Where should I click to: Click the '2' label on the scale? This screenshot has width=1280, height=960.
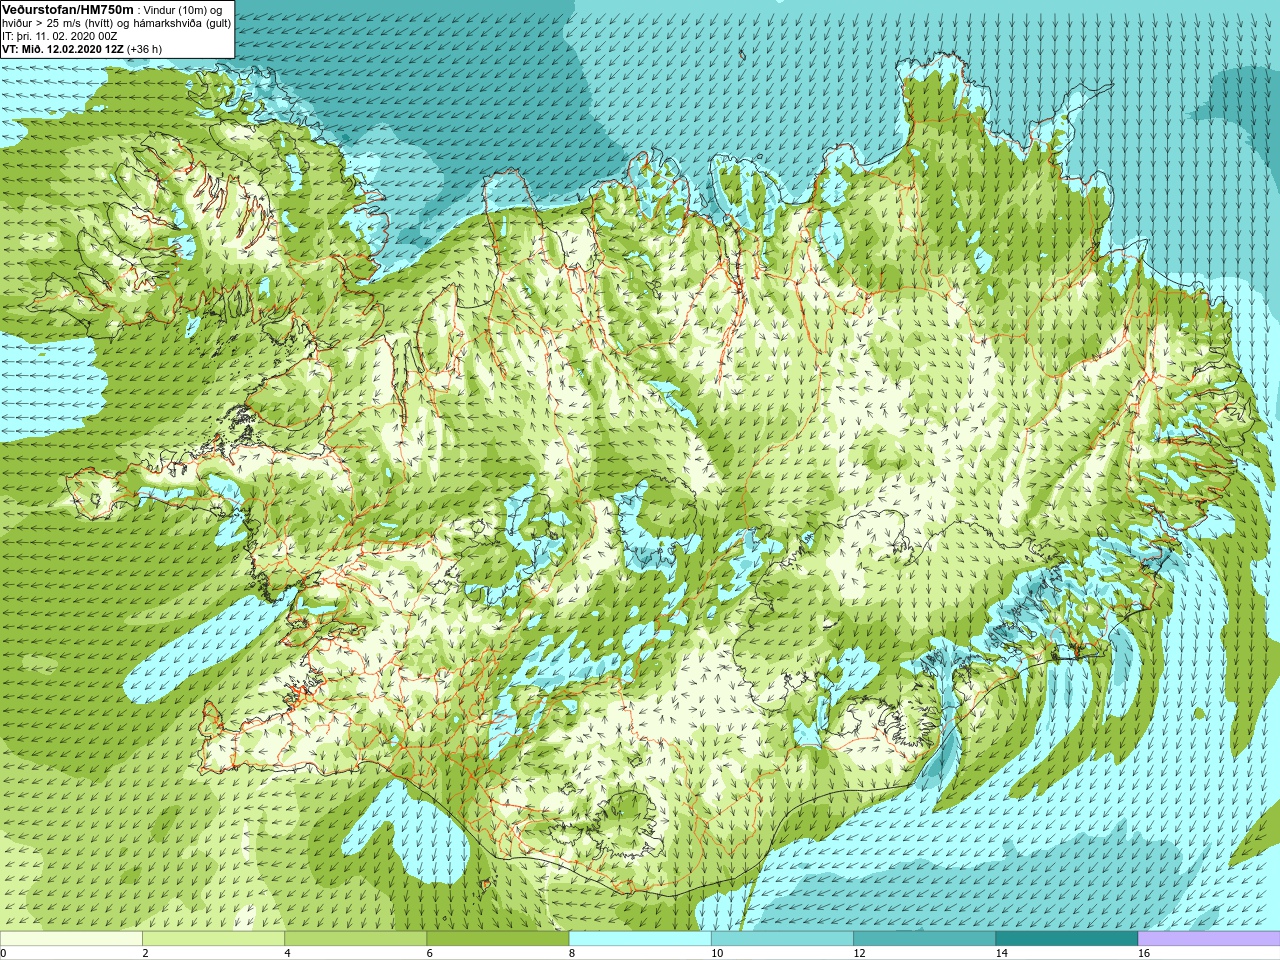145,953
